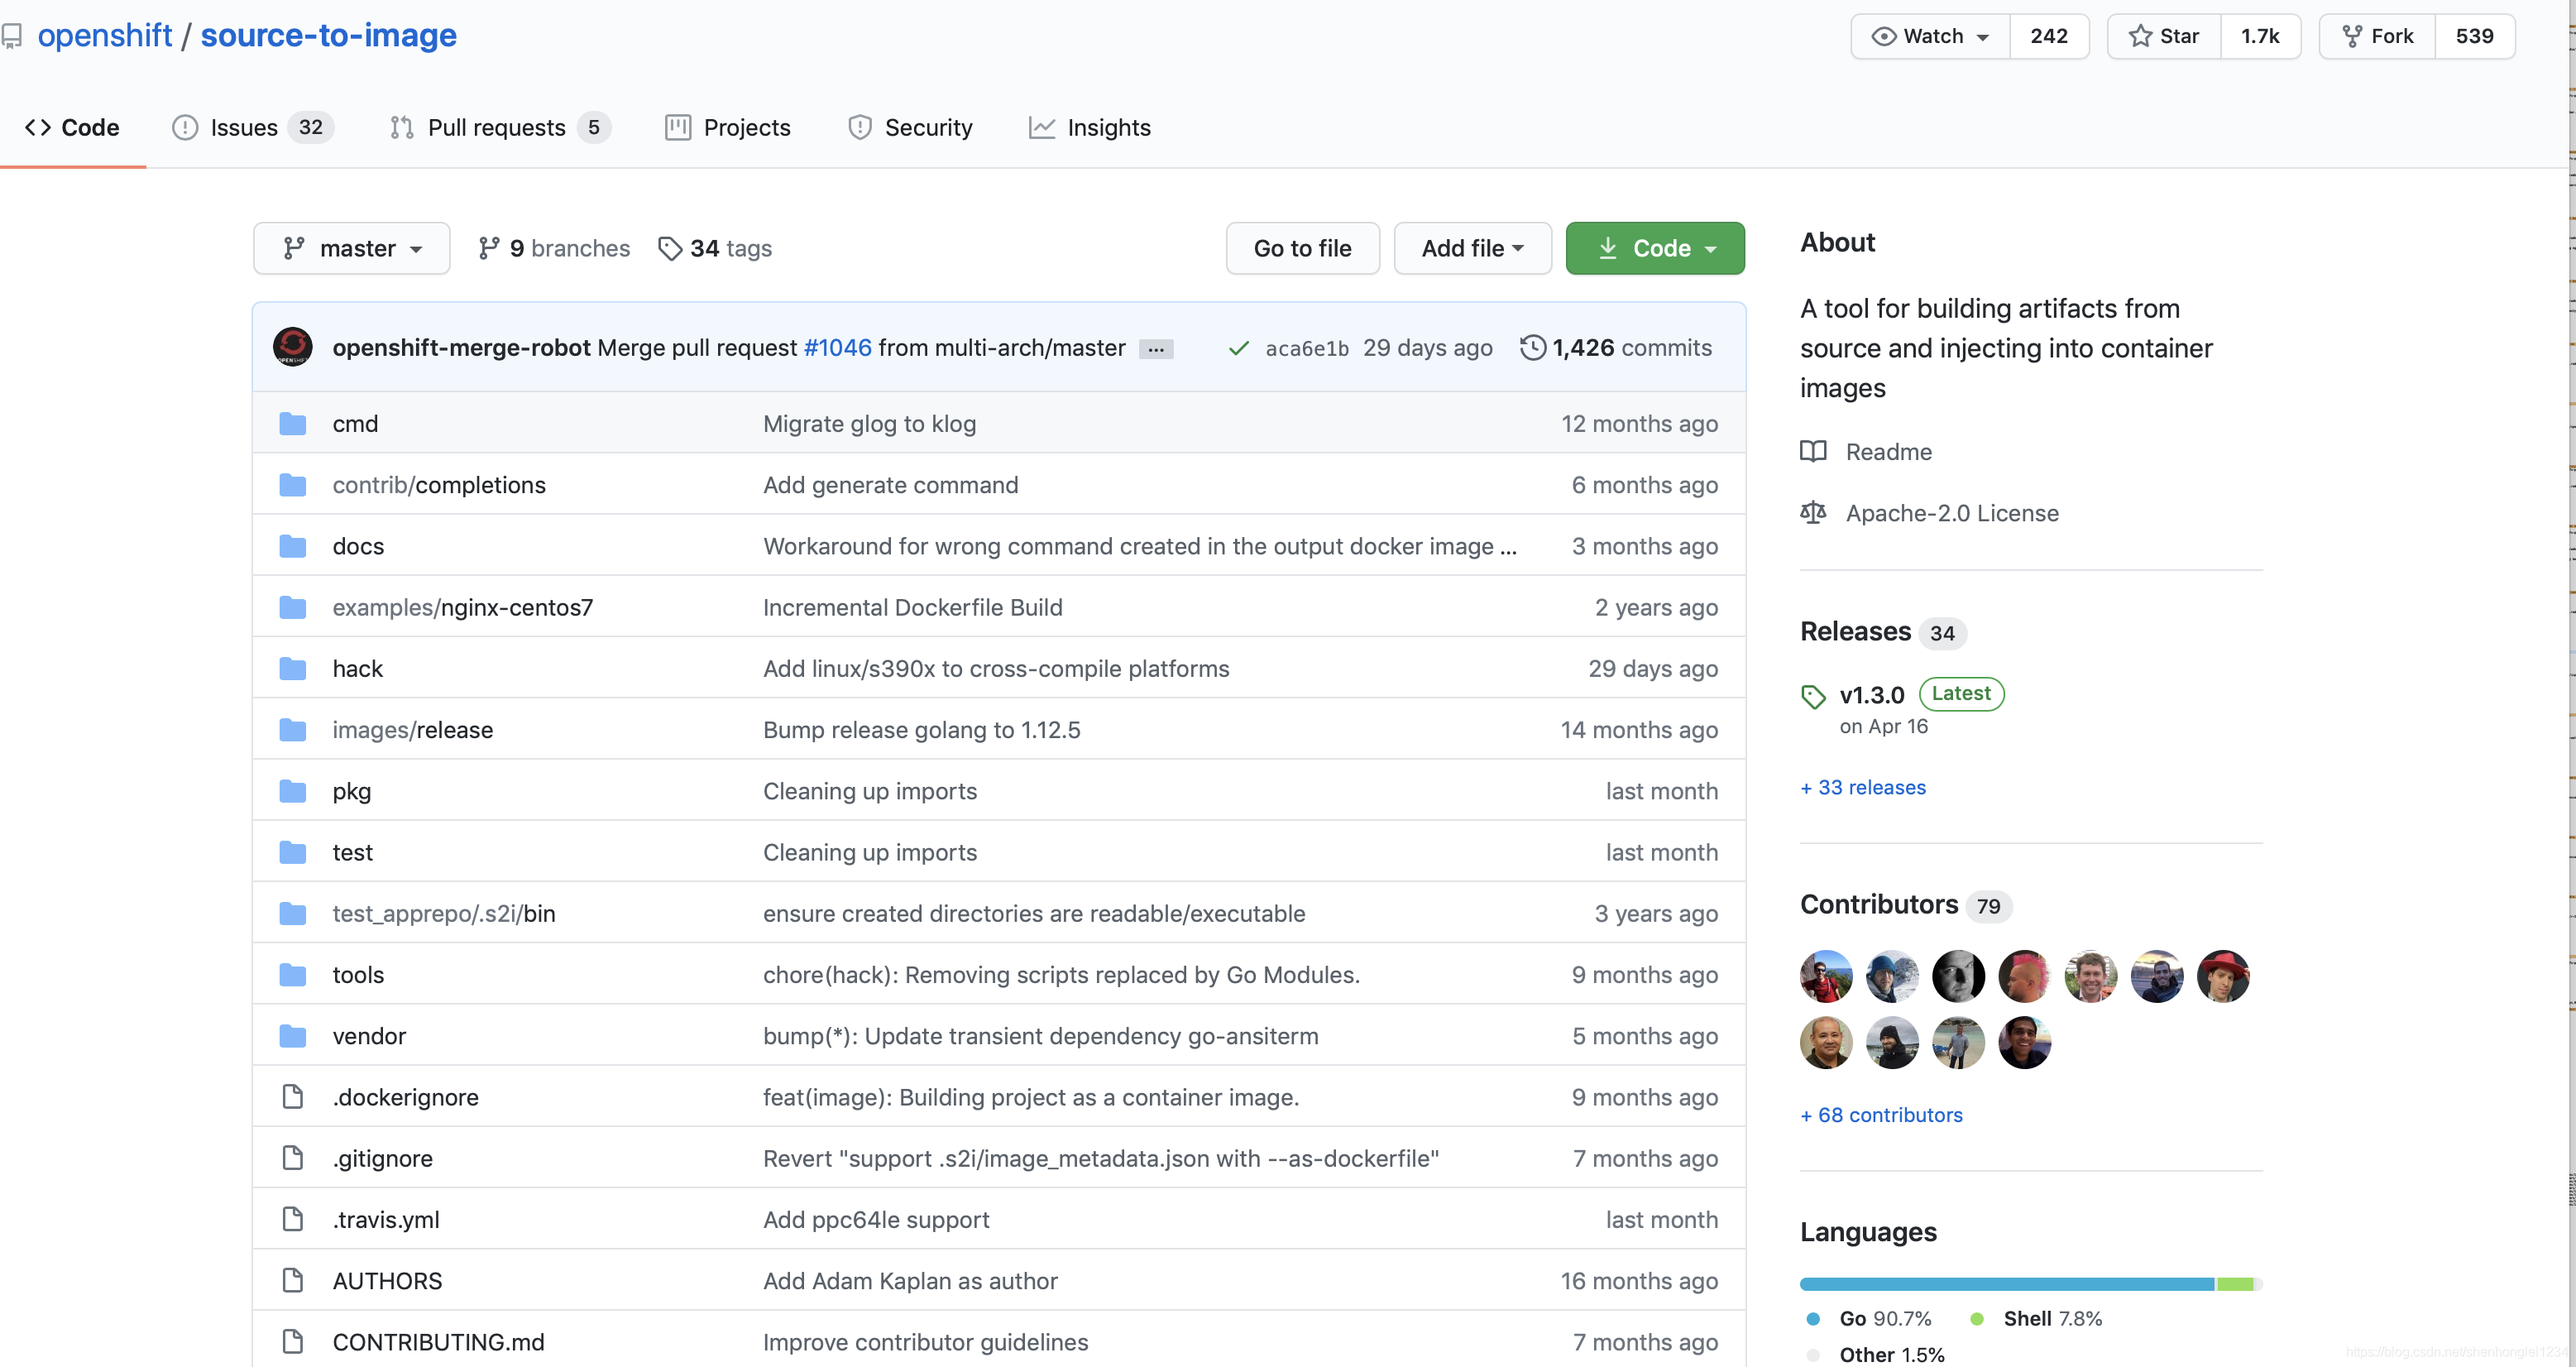Click the tools folder icon
Screen dimensions: 2576x1367
tap(292, 975)
